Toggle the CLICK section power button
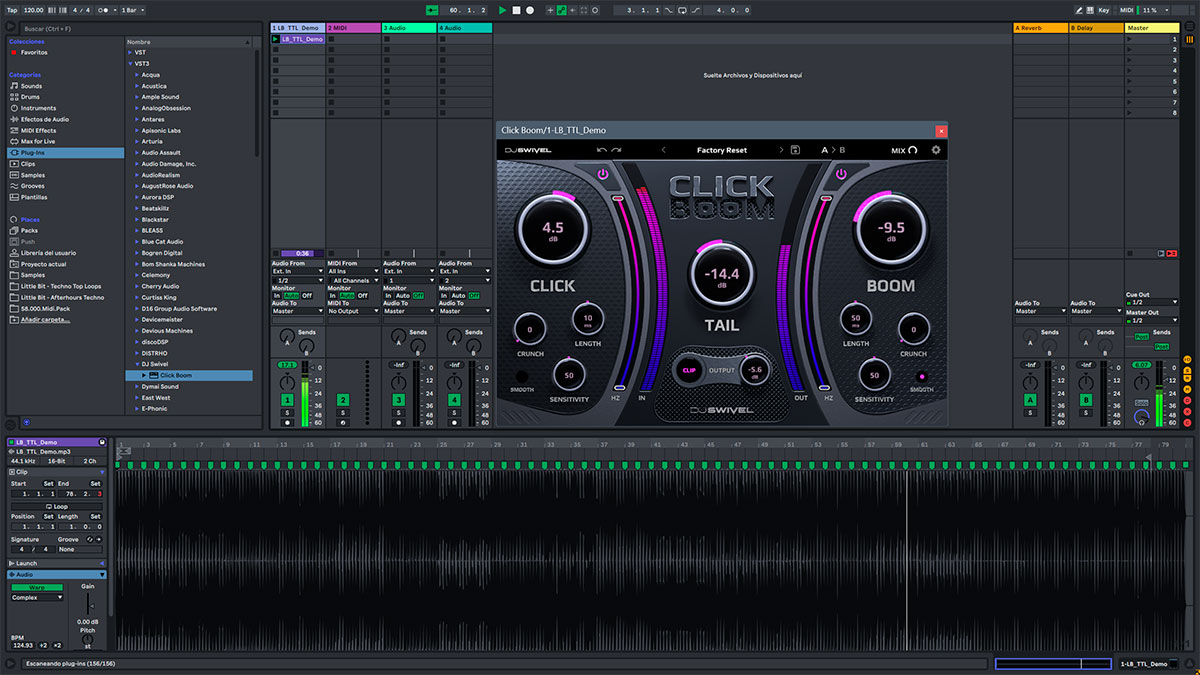 (x=602, y=174)
